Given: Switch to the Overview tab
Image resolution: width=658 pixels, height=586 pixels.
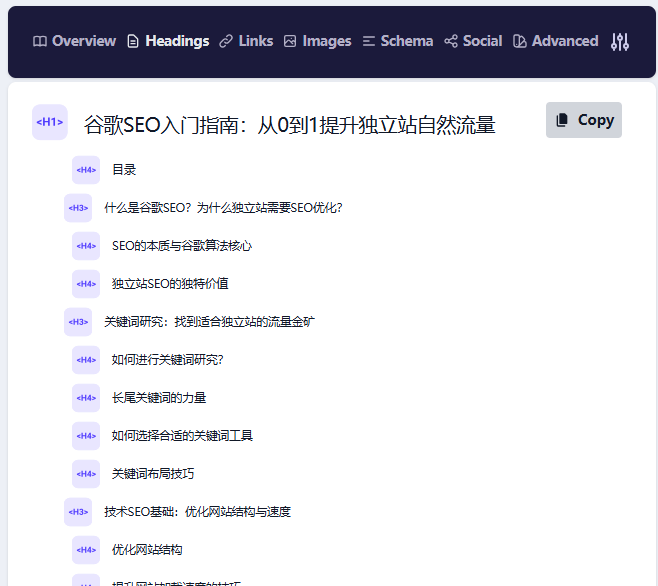Looking at the screenshot, I should point(75,41).
